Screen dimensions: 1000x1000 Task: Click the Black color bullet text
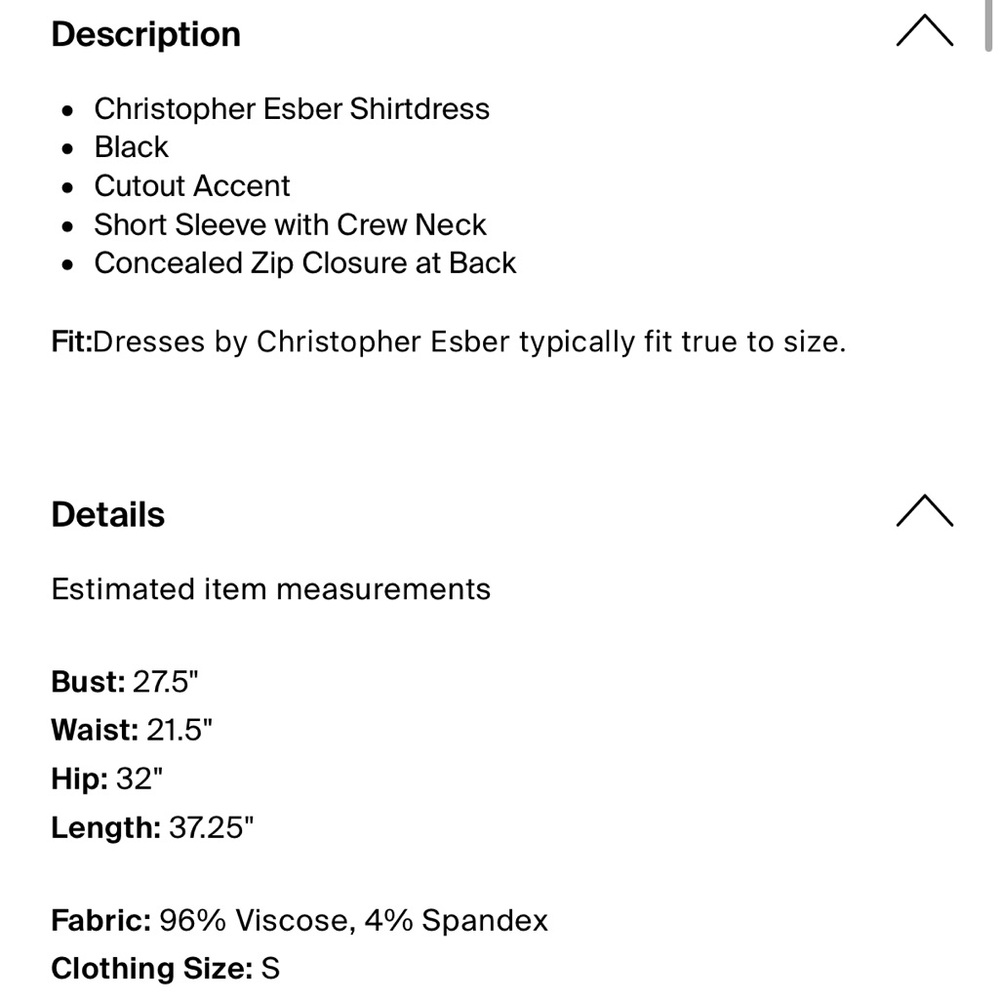131,147
